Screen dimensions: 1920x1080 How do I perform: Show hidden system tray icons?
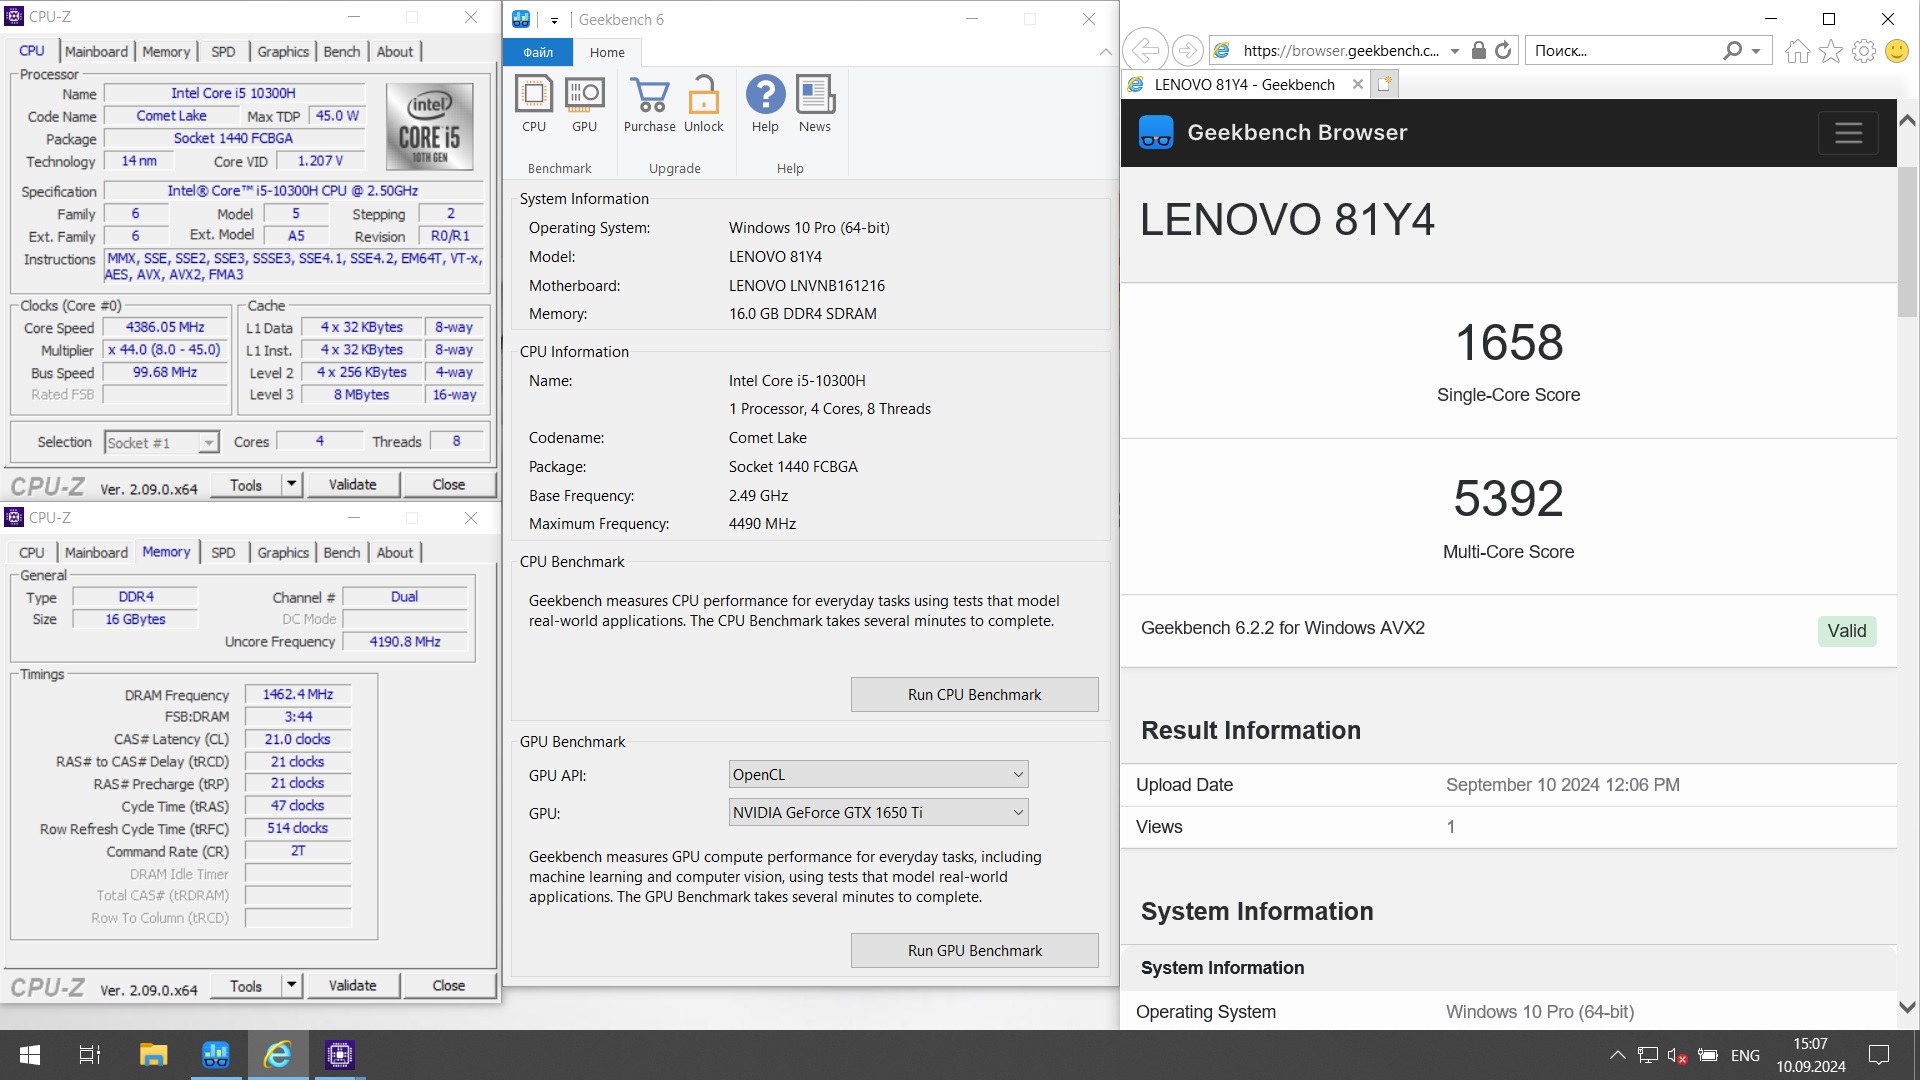coord(1617,1055)
